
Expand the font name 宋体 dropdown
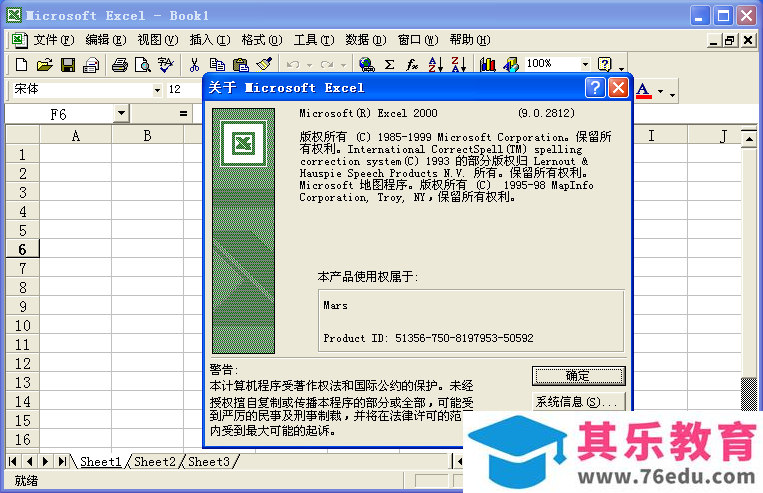coord(157,90)
